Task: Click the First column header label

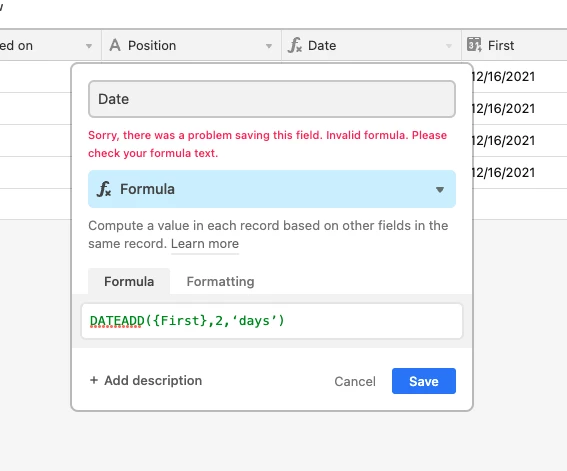Action: pyautogui.click(x=500, y=46)
